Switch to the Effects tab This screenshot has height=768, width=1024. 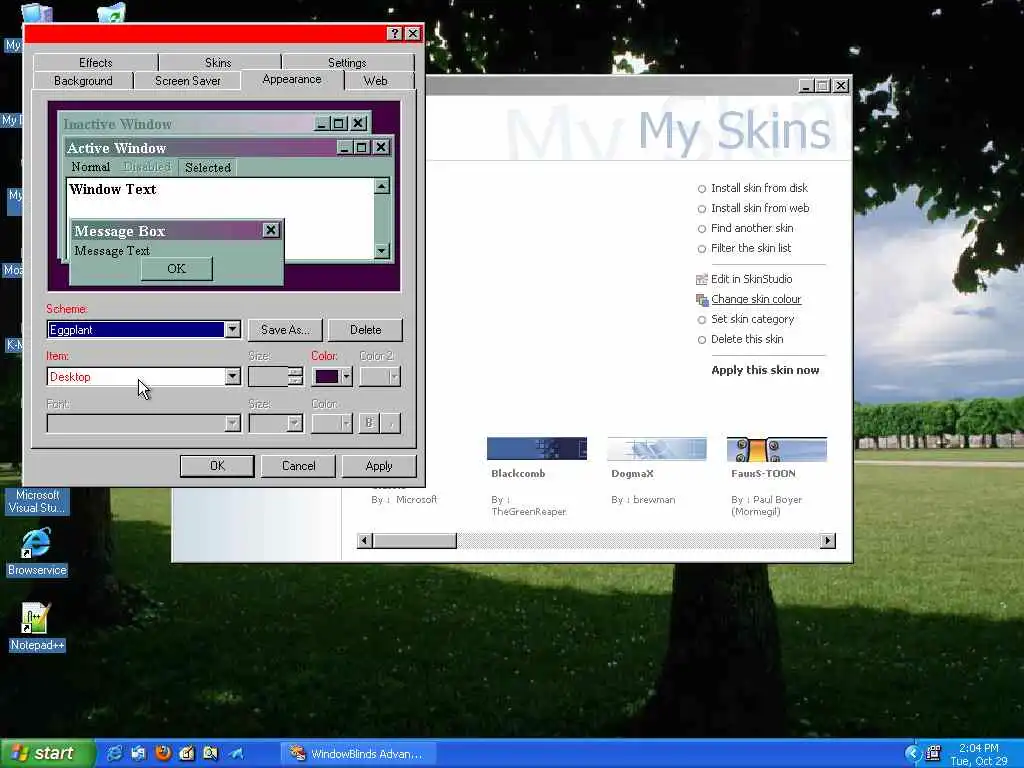pos(95,63)
